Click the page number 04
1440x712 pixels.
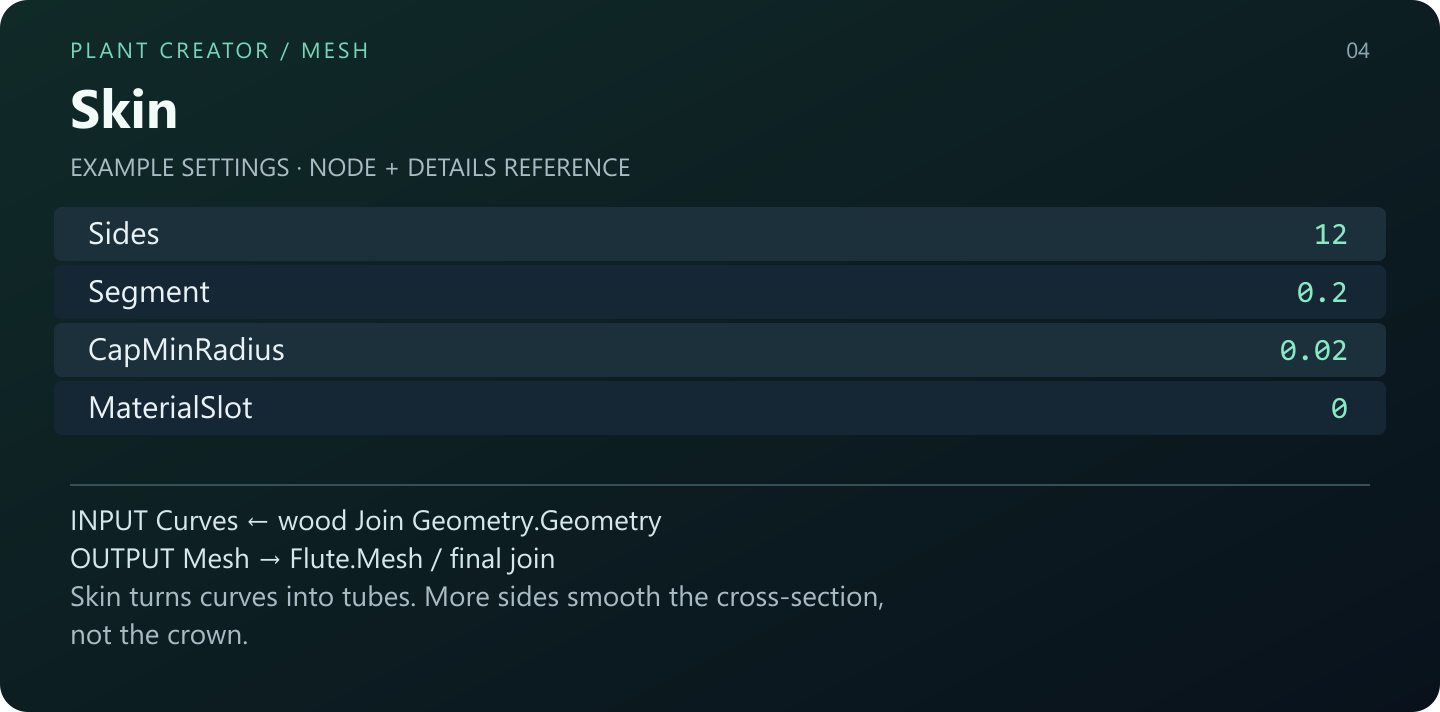tap(1358, 51)
